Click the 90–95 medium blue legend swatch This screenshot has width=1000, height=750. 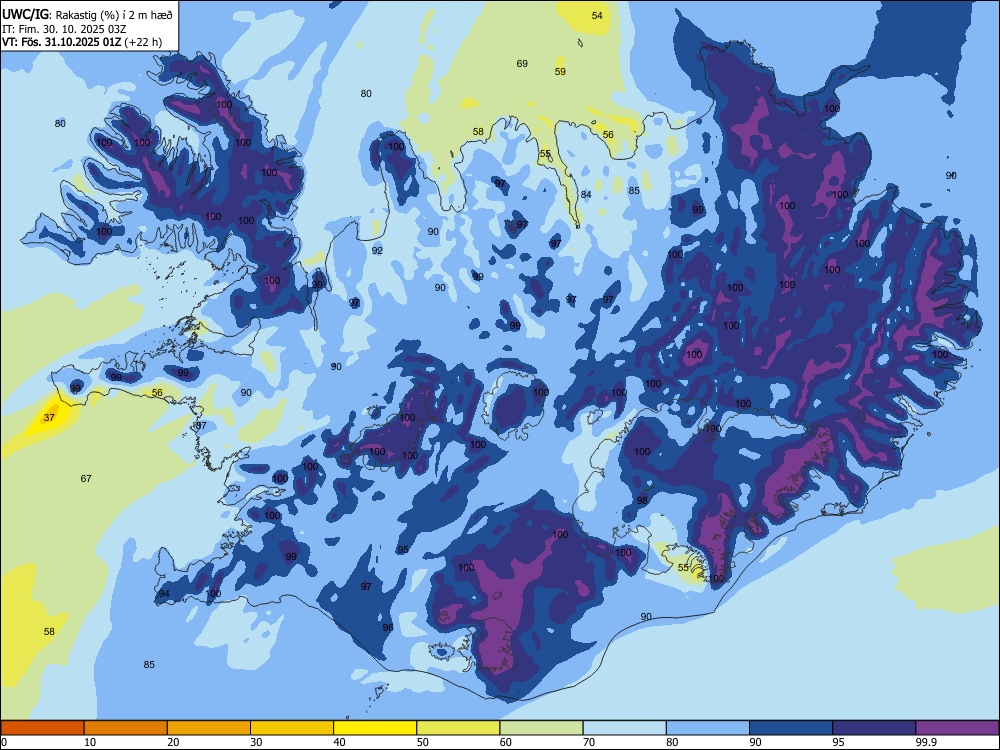(x=791, y=728)
